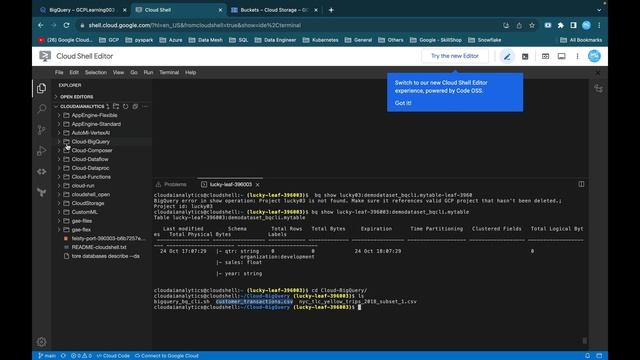Expand the Cloud-Dataflow folder
The height and width of the screenshot is (360, 640).
(90, 159)
